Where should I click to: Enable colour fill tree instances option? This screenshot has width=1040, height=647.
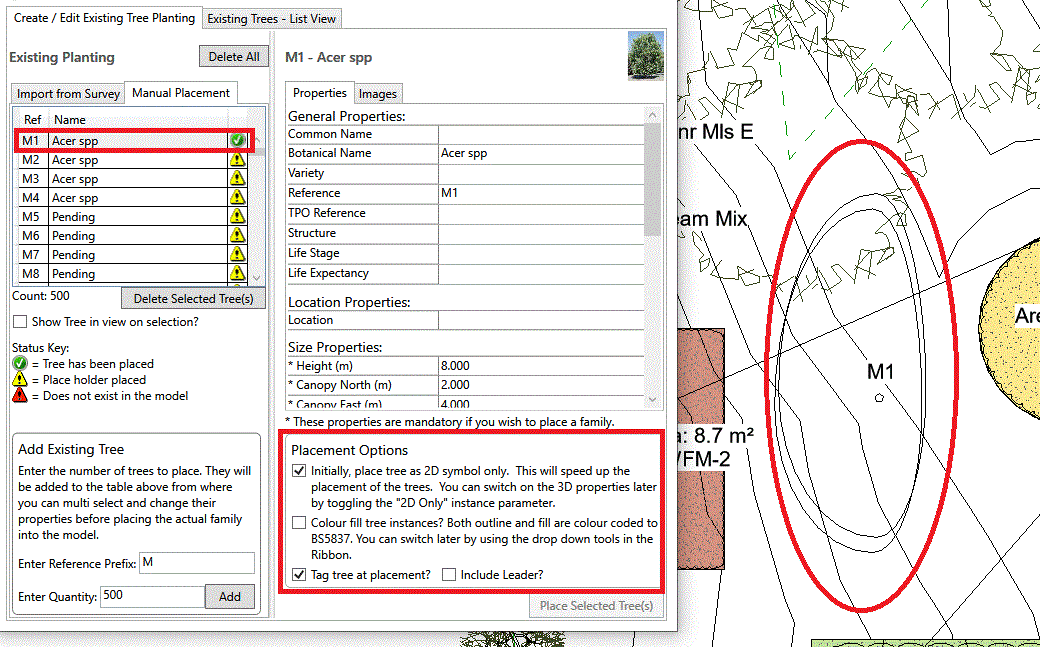point(299,523)
